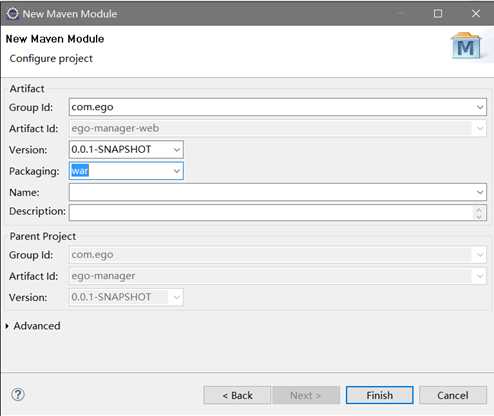494x416 pixels.
Task: Click the Back button
Action: pos(237,395)
